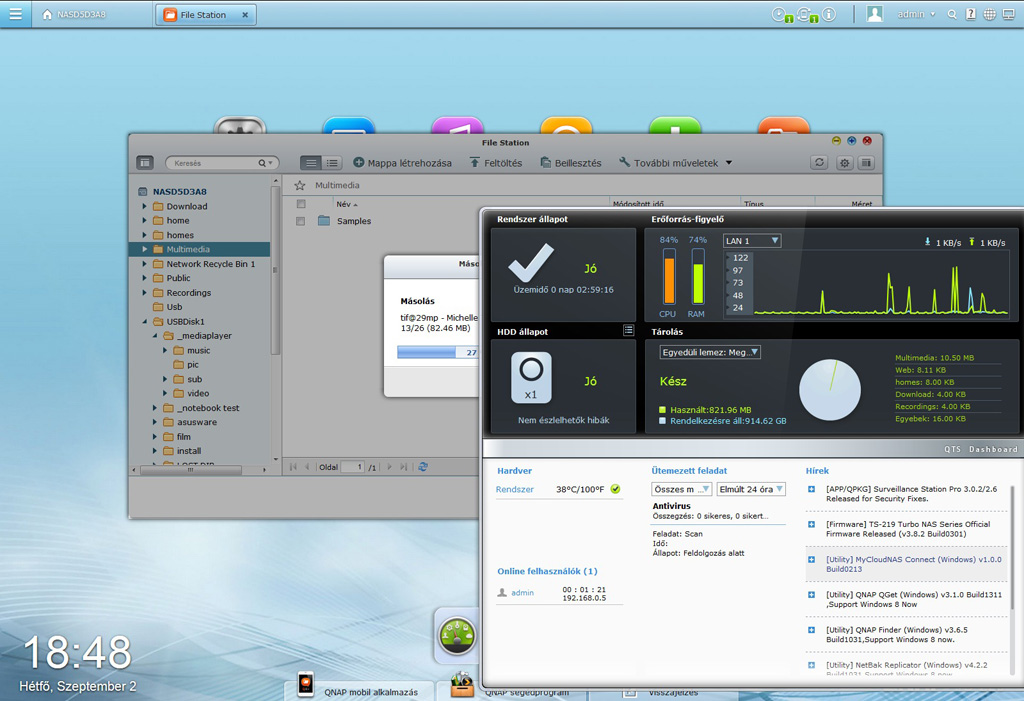The width and height of the screenshot is (1024, 701).
Task: Open the HDD állapot list icon
Action: click(628, 331)
